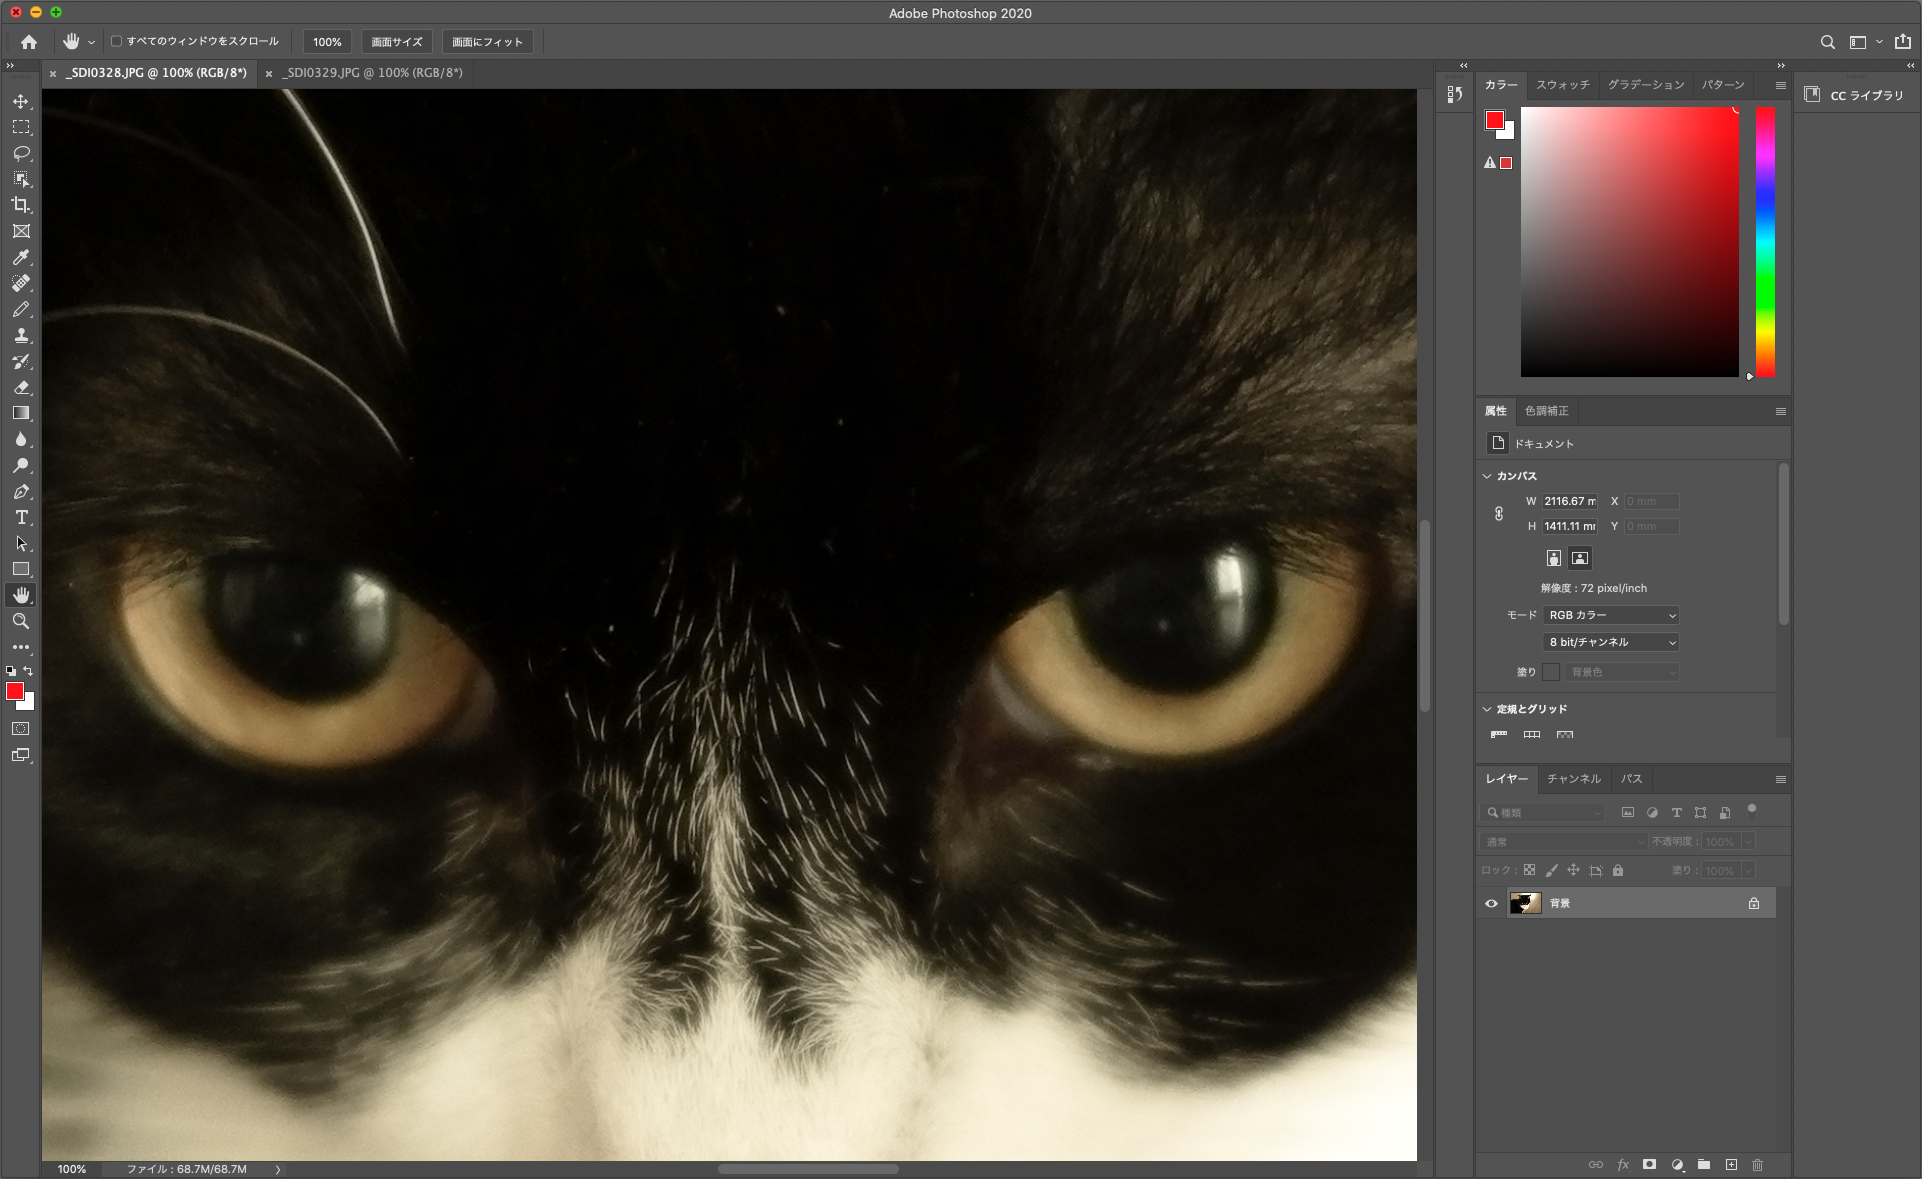
Task: Switch to the チャンネル tab
Action: [1573, 779]
